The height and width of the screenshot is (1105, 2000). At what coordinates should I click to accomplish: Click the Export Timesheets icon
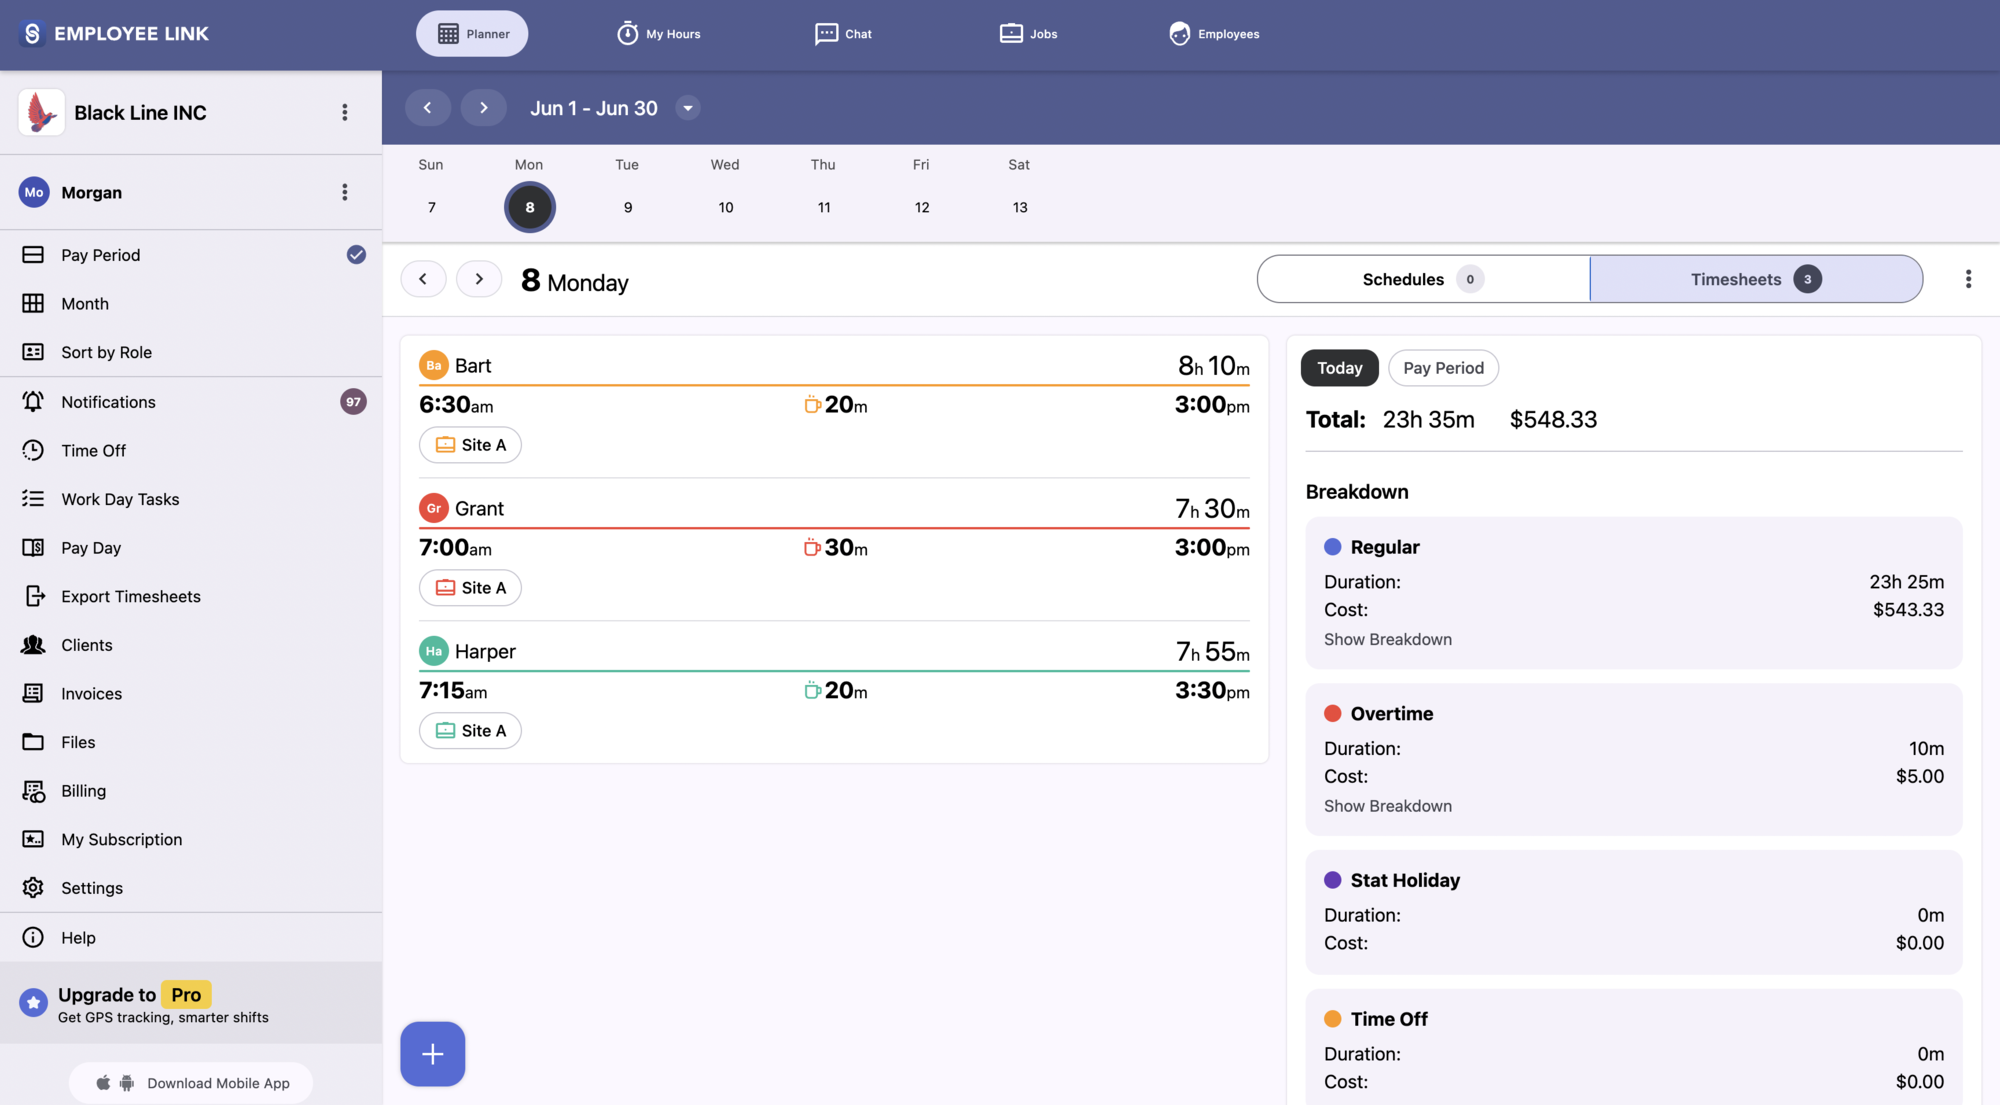pyautogui.click(x=33, y=596)
